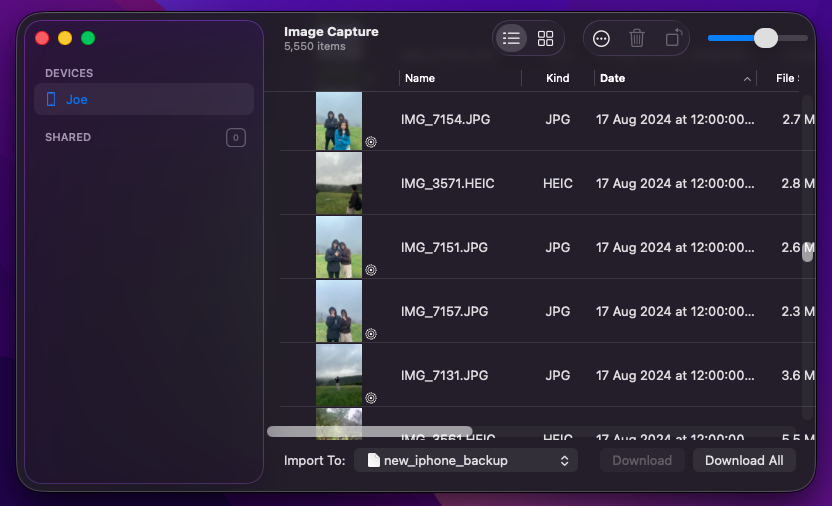The height and width of the screenshot is (506, 832).
Task: Click the vertical scrollbar thumb
Action: (808, 251)
